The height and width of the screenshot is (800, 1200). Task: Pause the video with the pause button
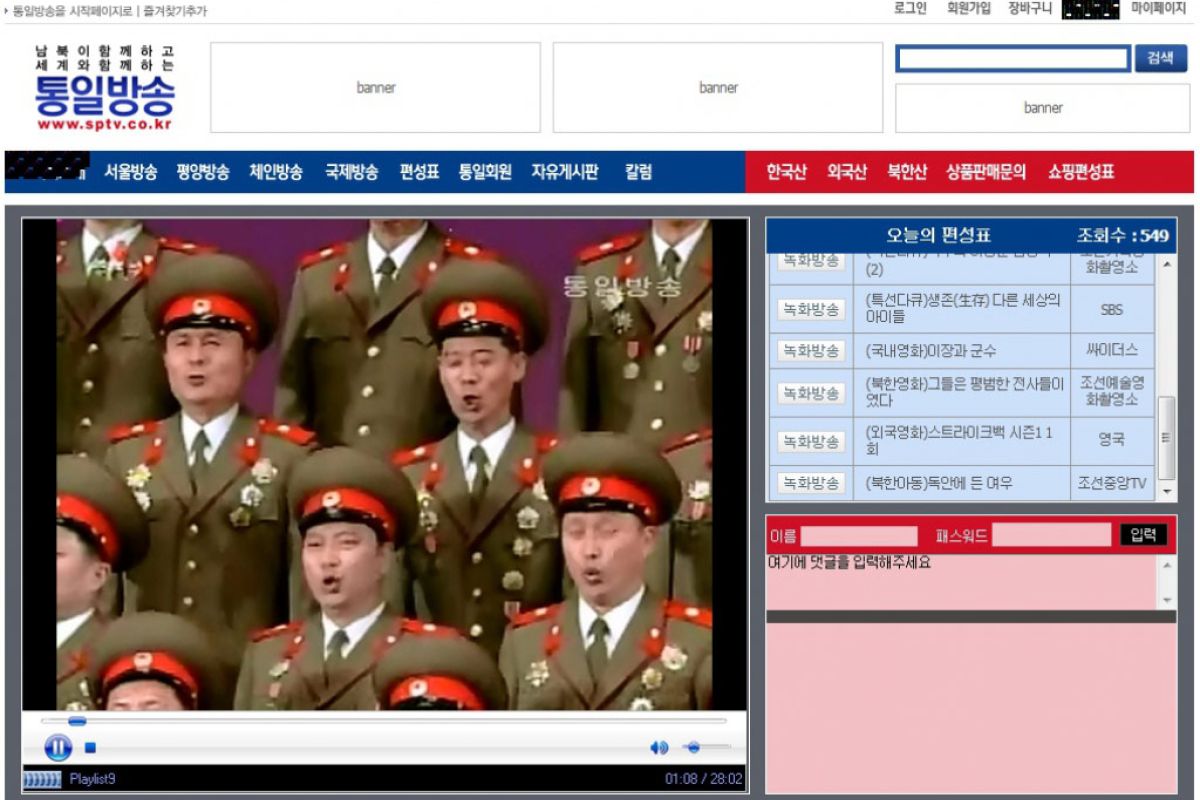[58, 747]
